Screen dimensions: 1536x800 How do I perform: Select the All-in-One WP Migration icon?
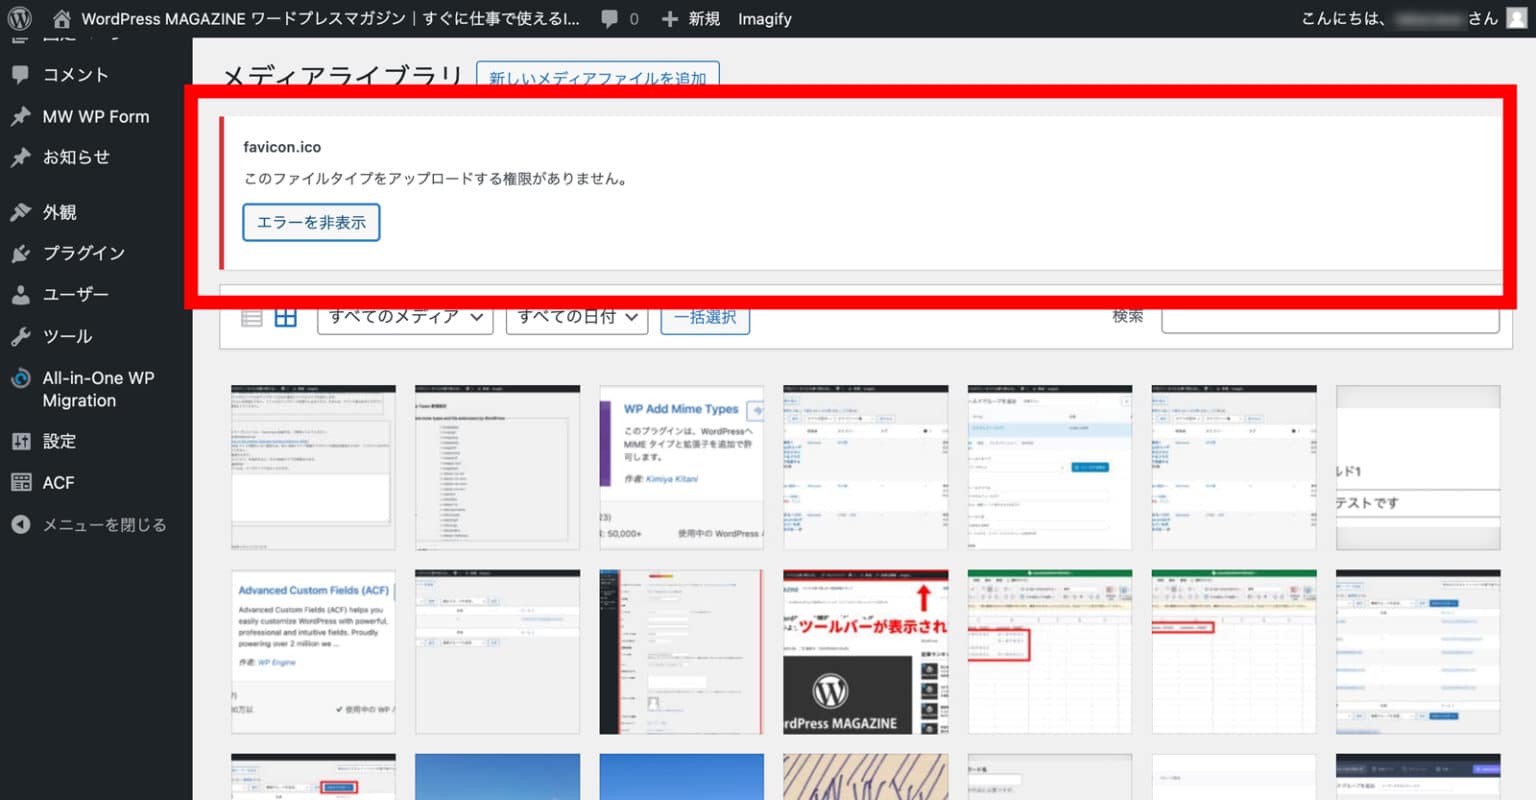(20, 378)
